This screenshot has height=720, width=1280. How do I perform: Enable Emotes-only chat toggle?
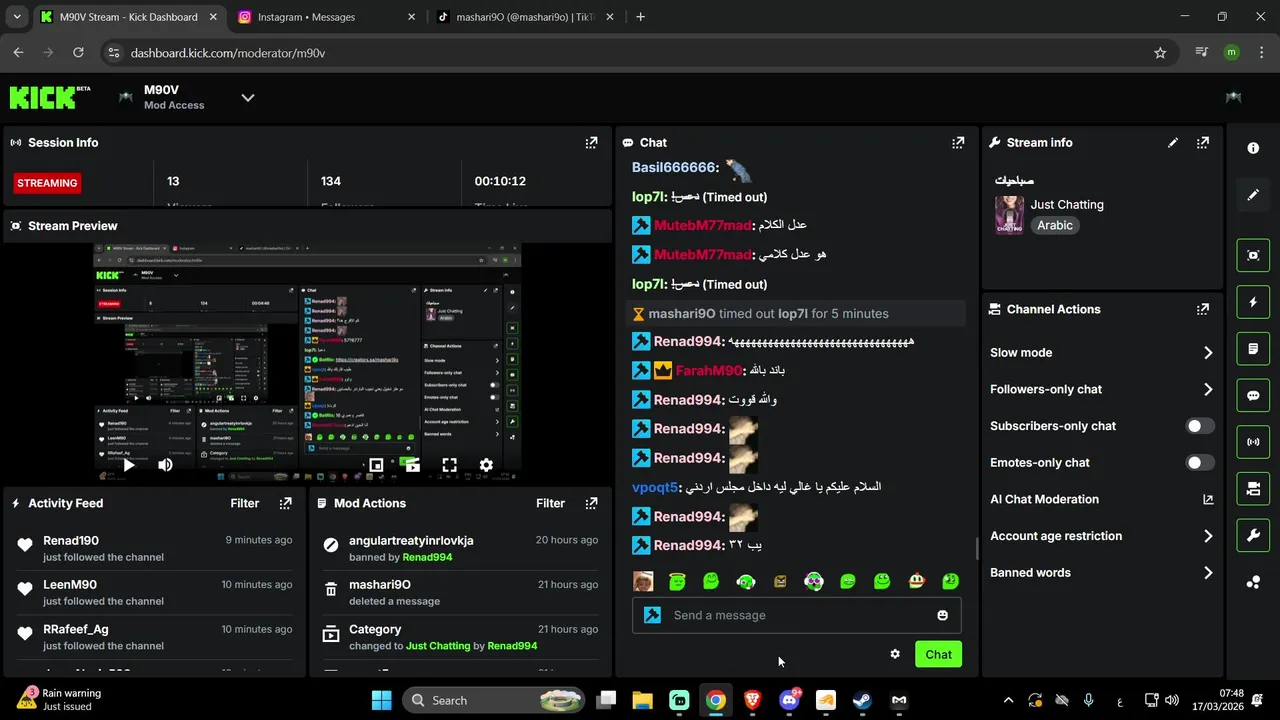[1200, 463]
